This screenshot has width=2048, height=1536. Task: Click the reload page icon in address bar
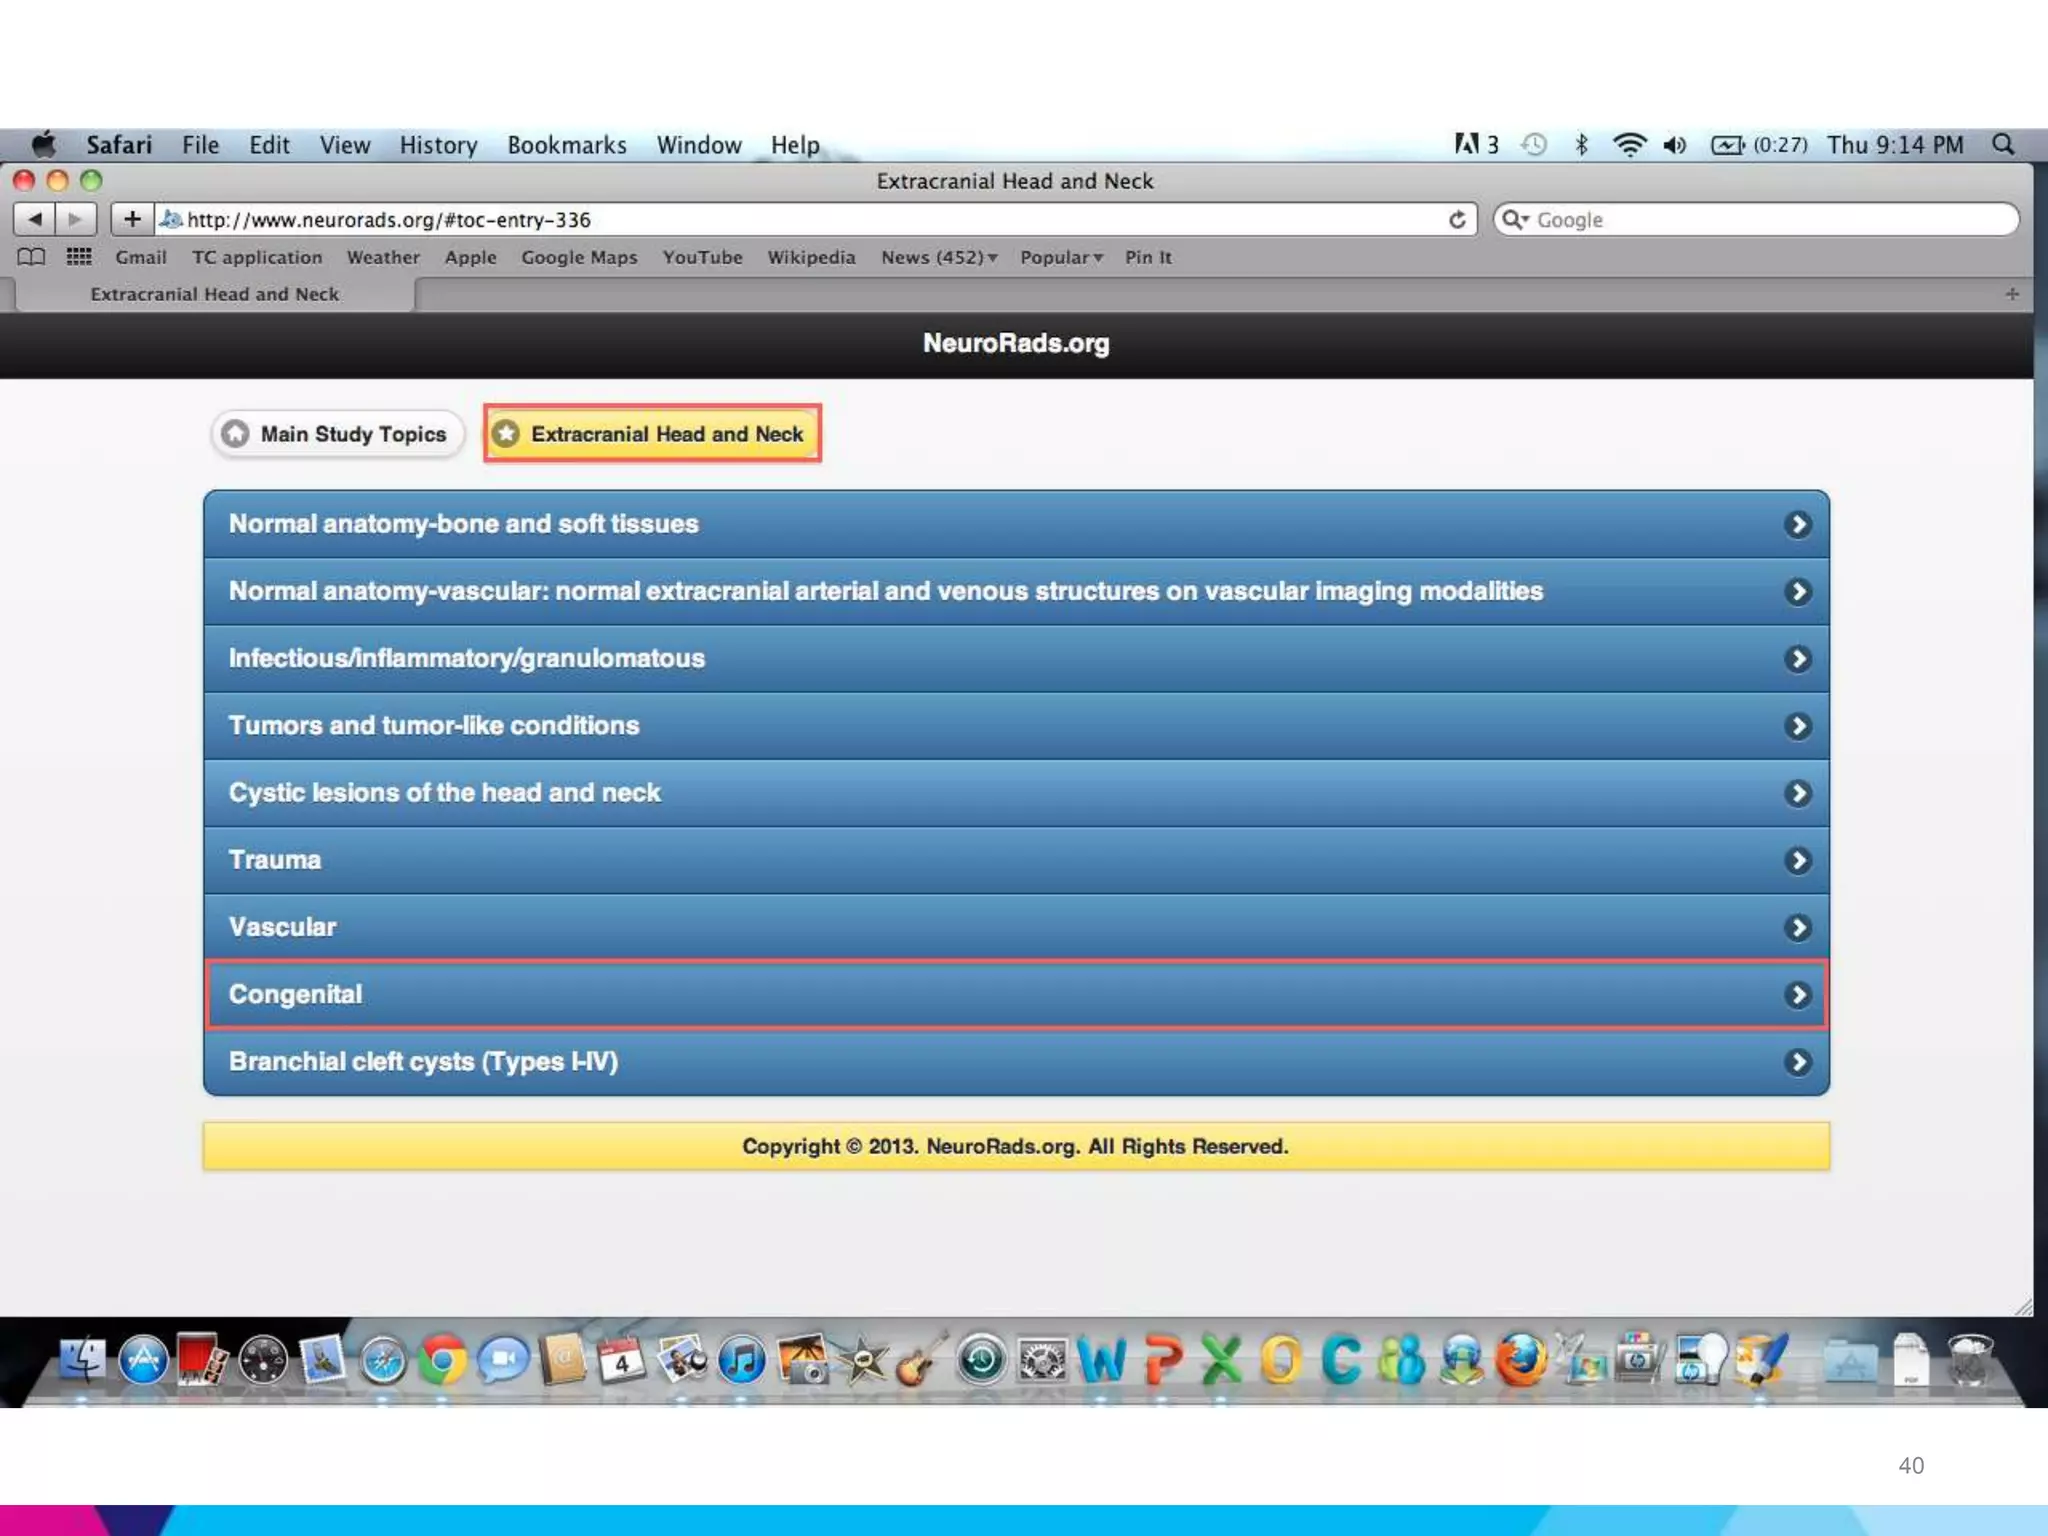[1457, 219]
